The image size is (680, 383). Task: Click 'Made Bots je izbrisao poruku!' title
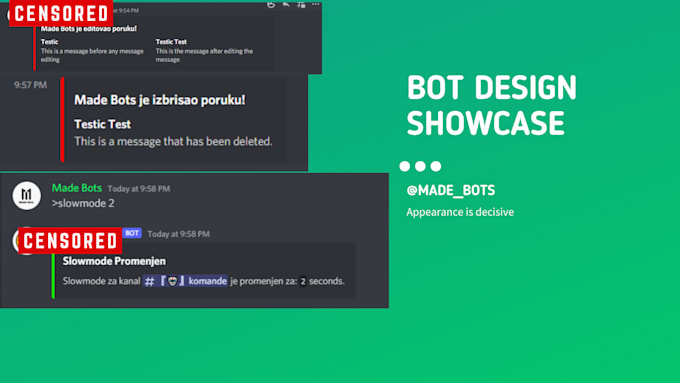tap(160, 100)
